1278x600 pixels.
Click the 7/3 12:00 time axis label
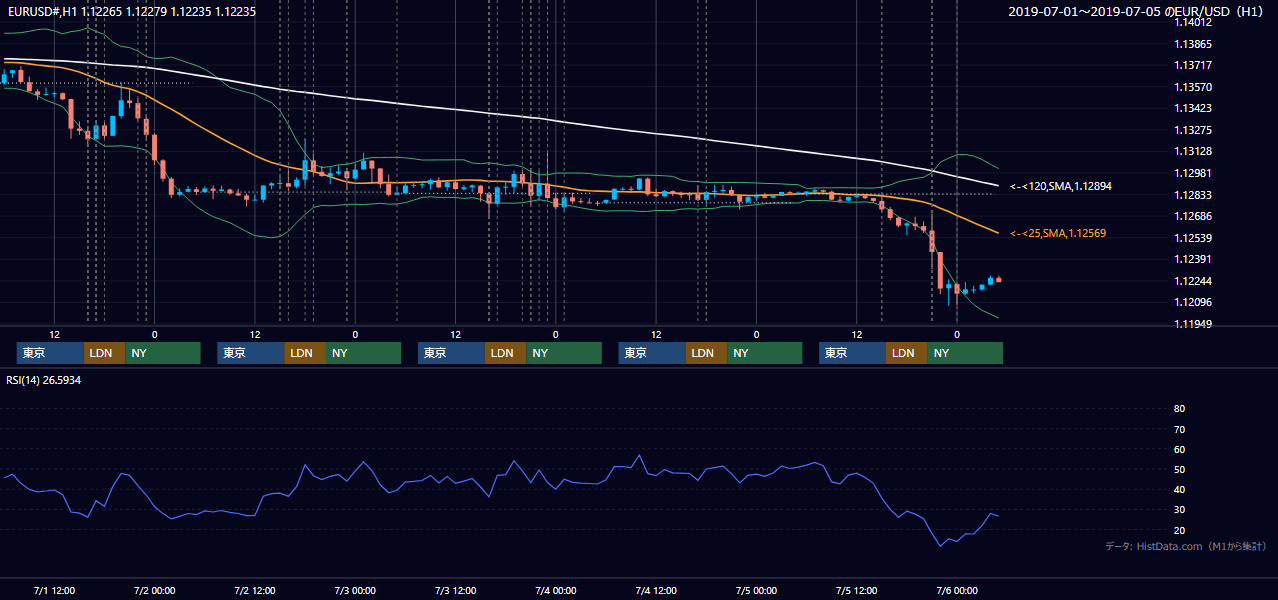click(455, 590)
